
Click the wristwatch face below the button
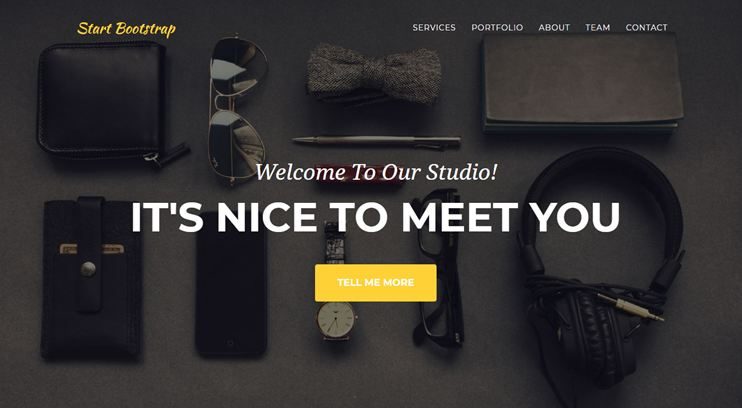click(336, 319)
